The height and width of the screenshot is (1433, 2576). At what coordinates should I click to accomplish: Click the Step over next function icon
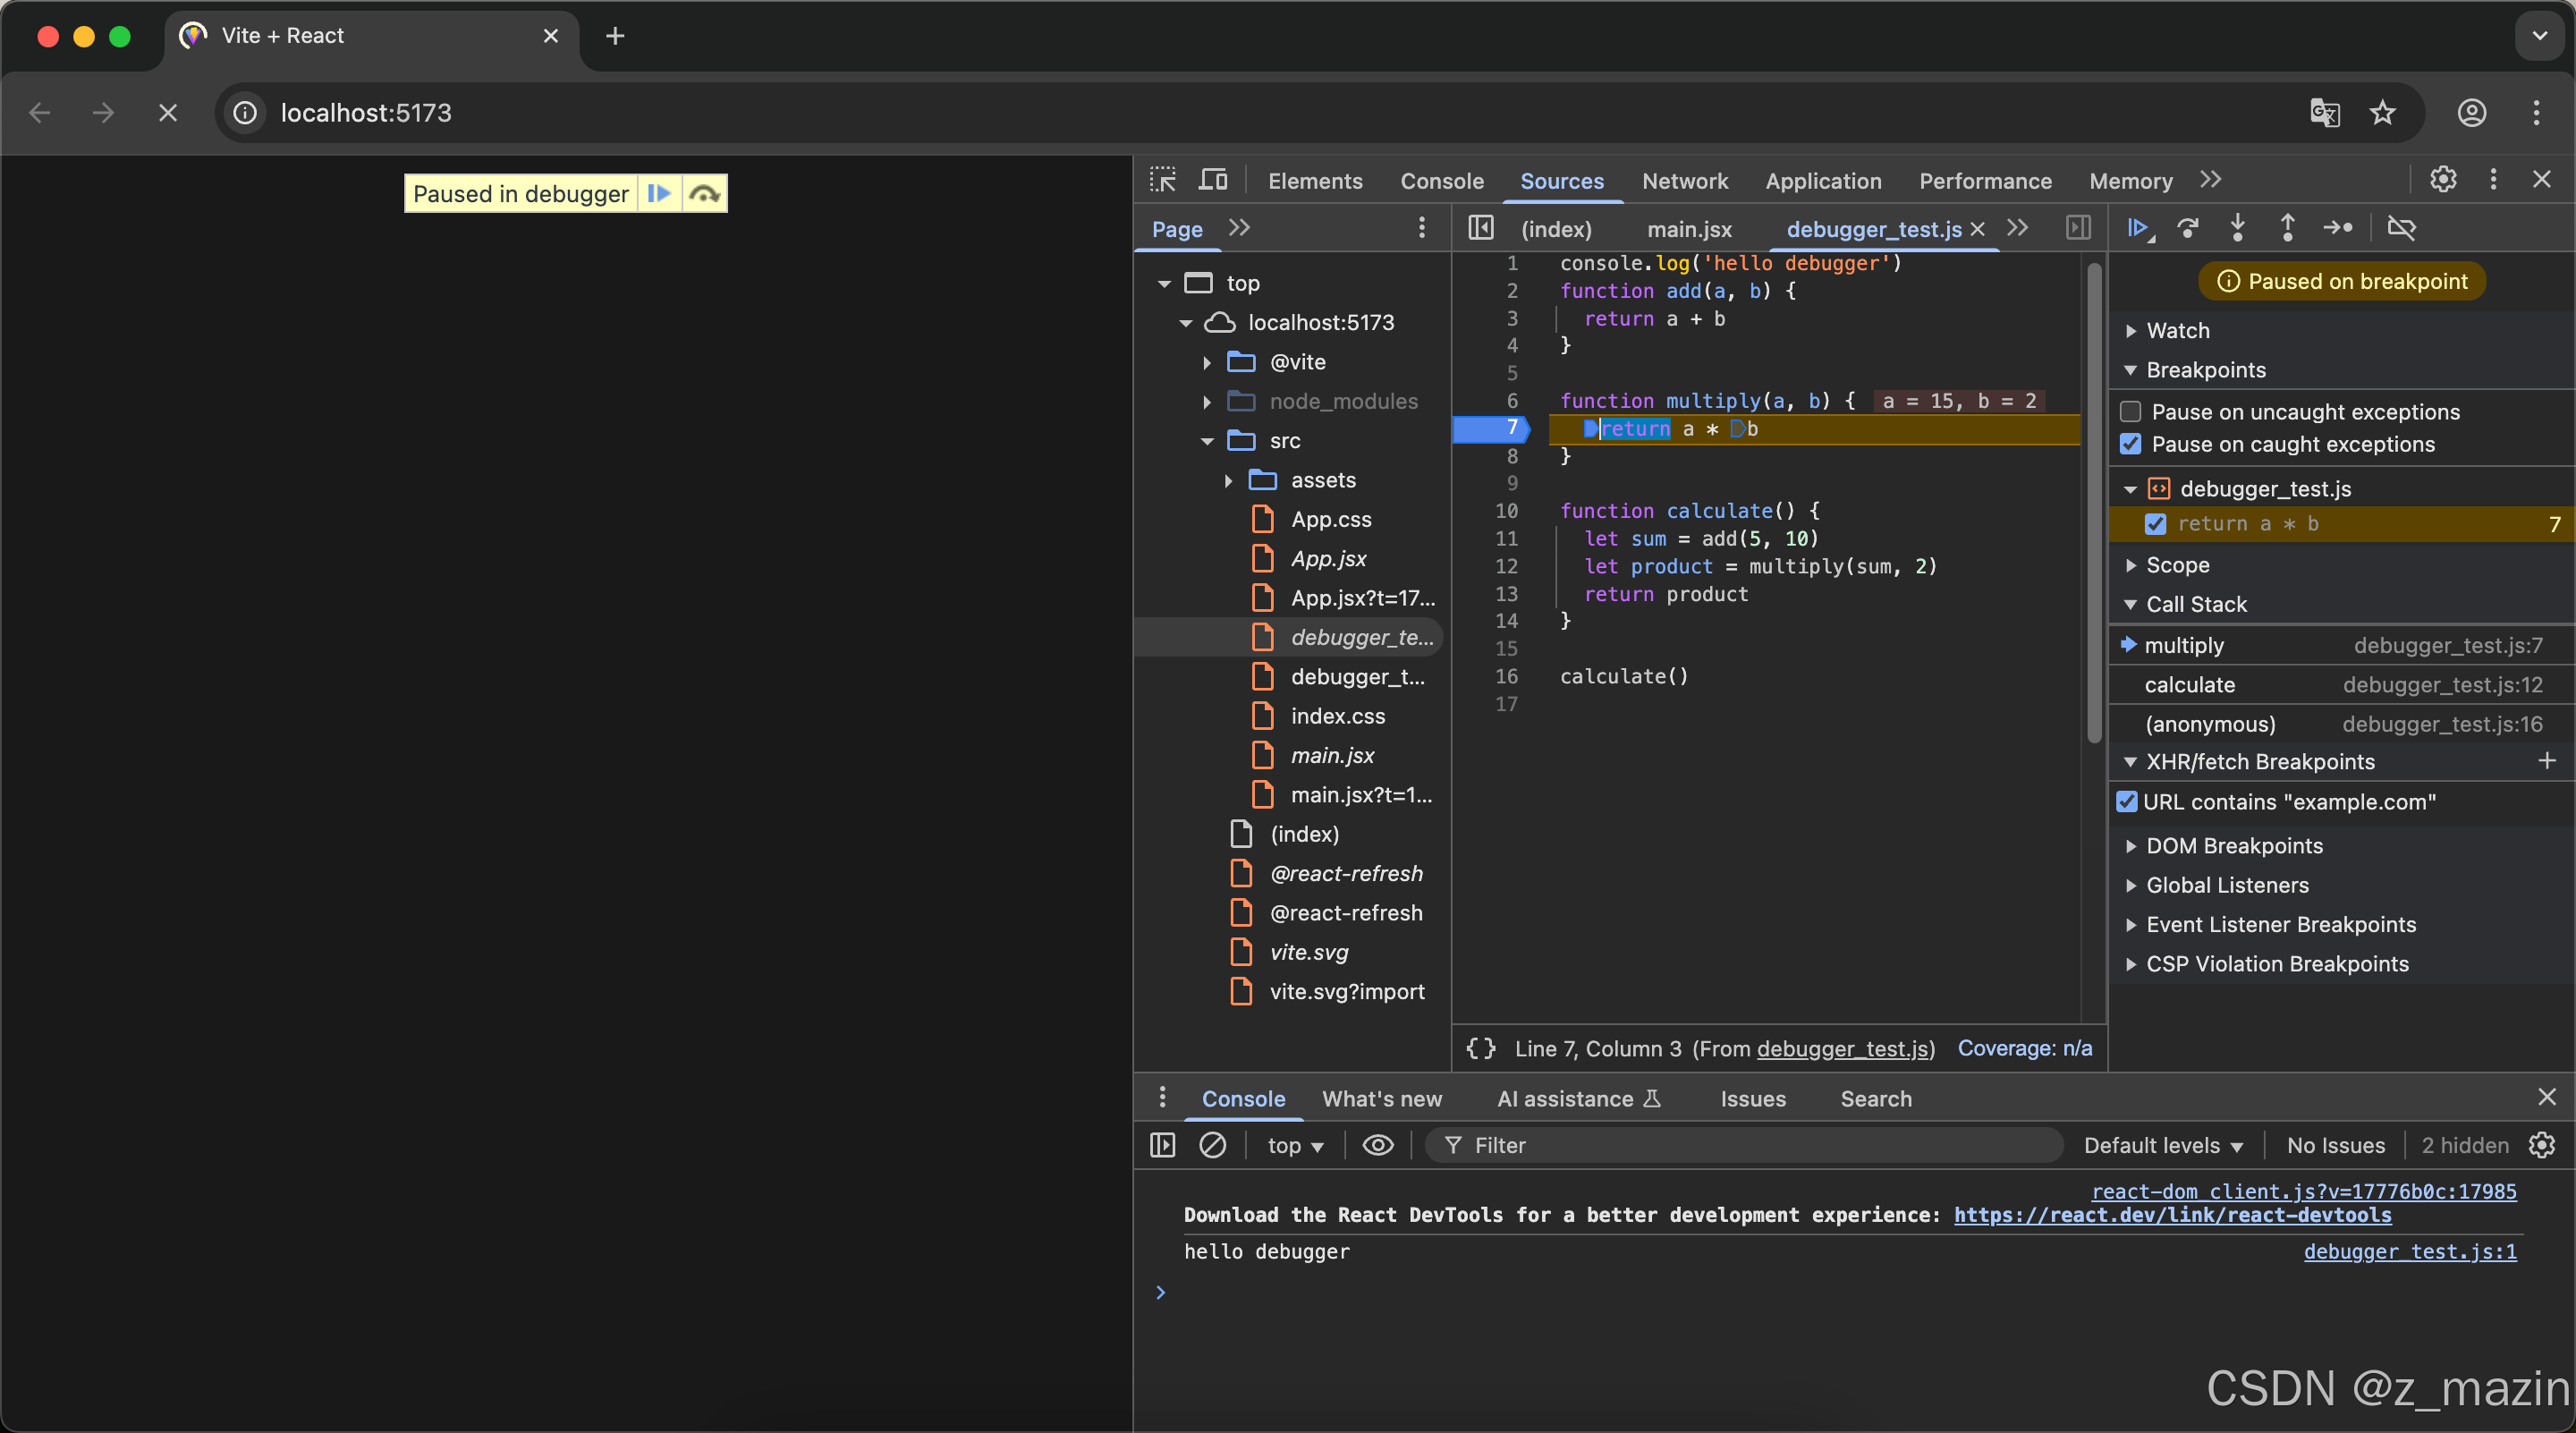click(x=2188, y=228)
